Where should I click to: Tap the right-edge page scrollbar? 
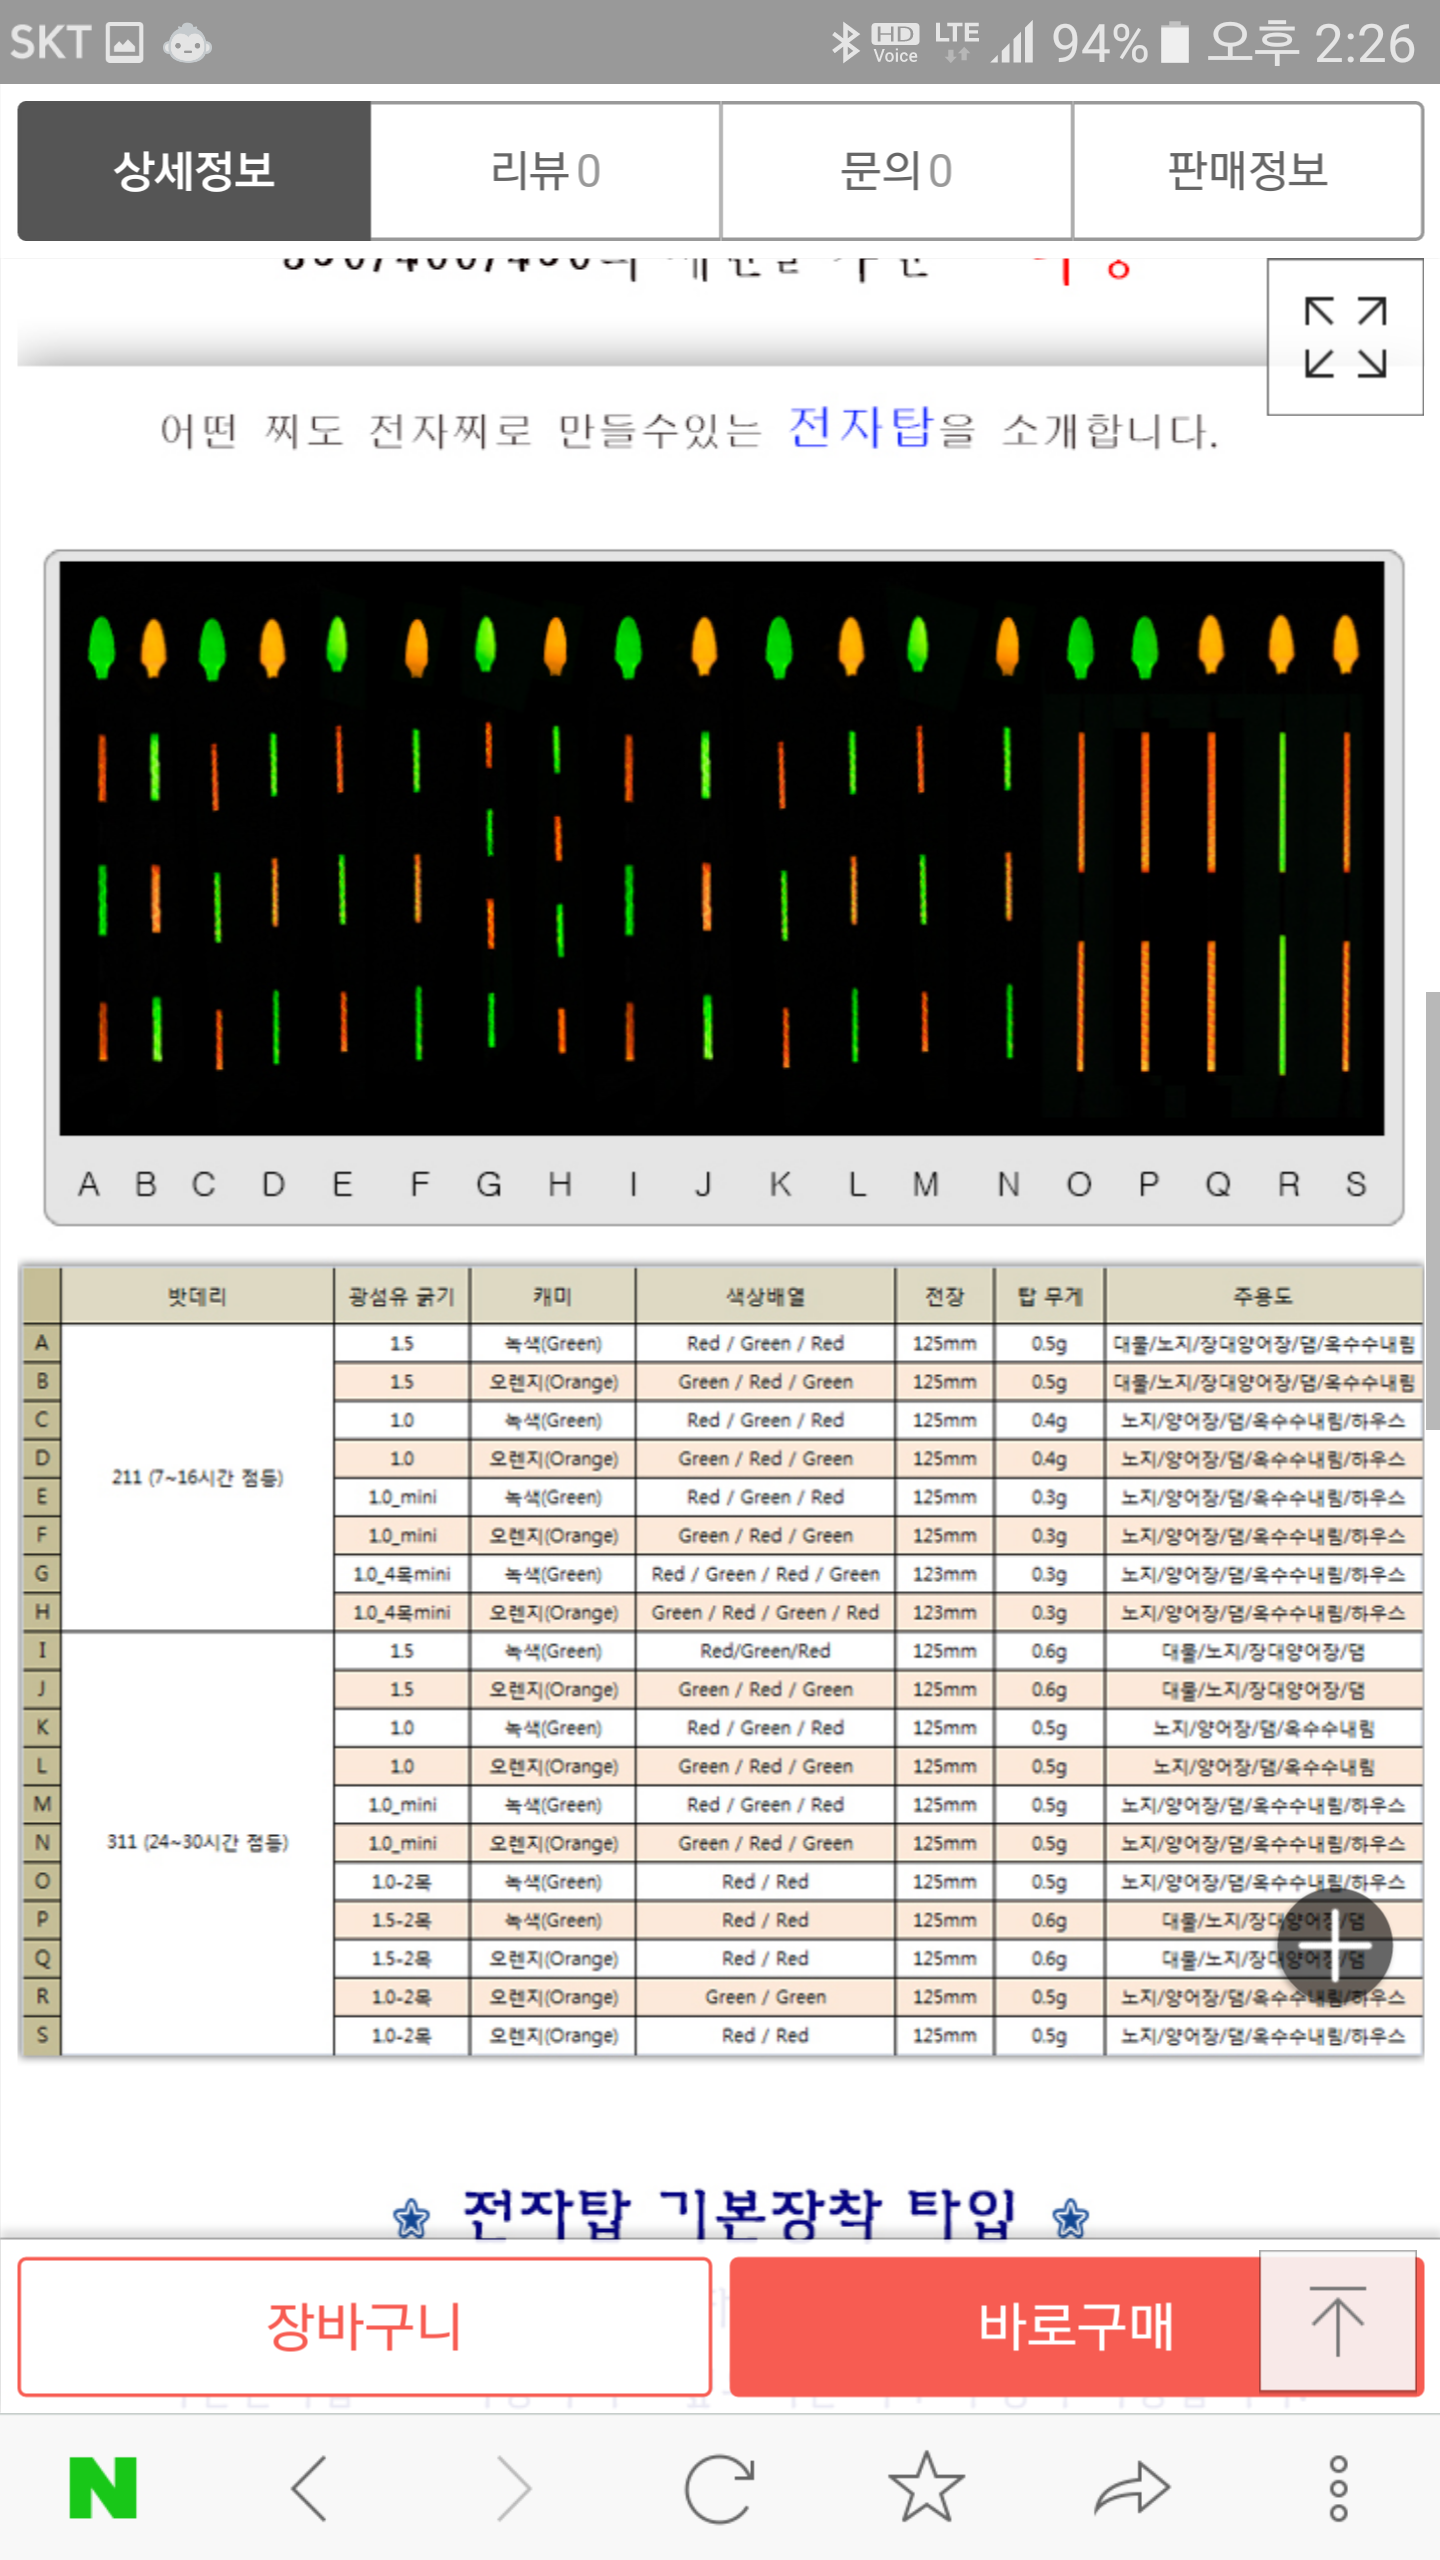(1432, 1210)
